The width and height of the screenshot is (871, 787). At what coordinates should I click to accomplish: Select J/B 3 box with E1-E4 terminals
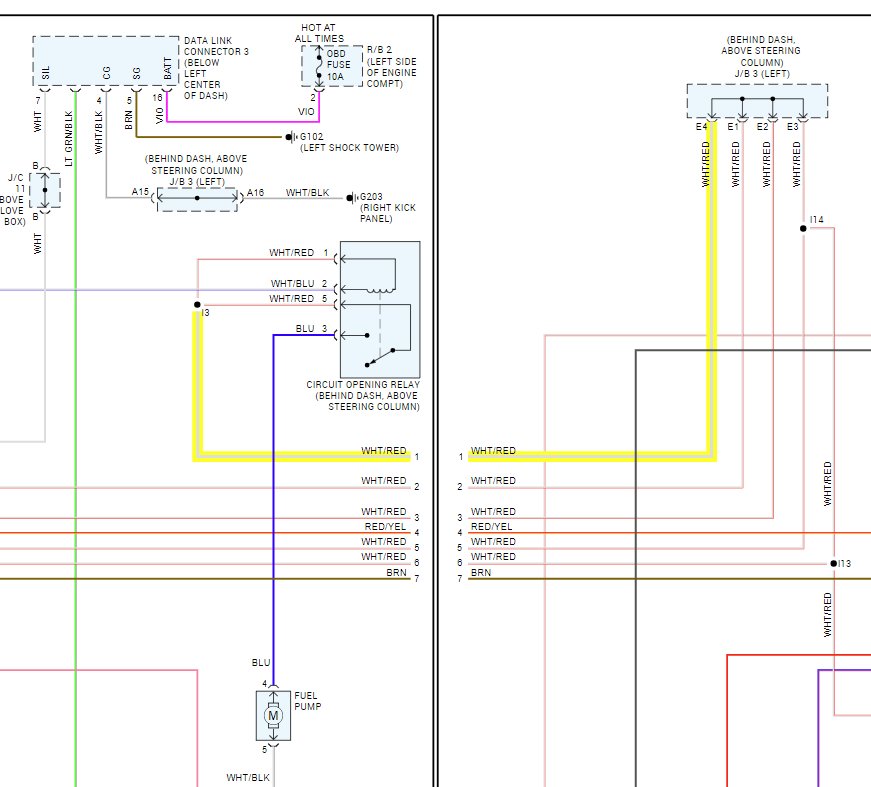tap(757, 101)
